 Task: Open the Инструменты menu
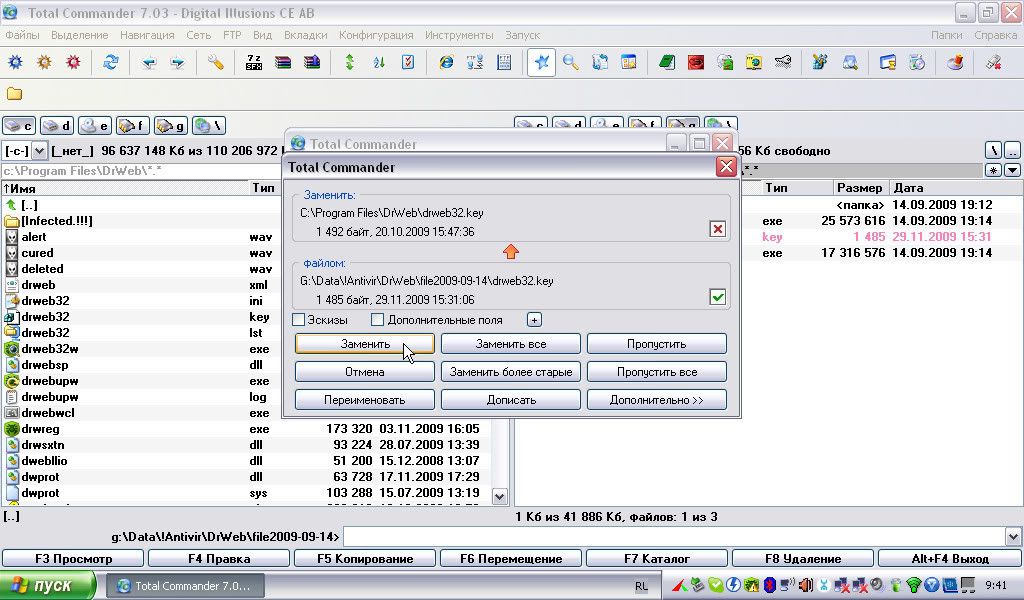(x=459, y=35)
